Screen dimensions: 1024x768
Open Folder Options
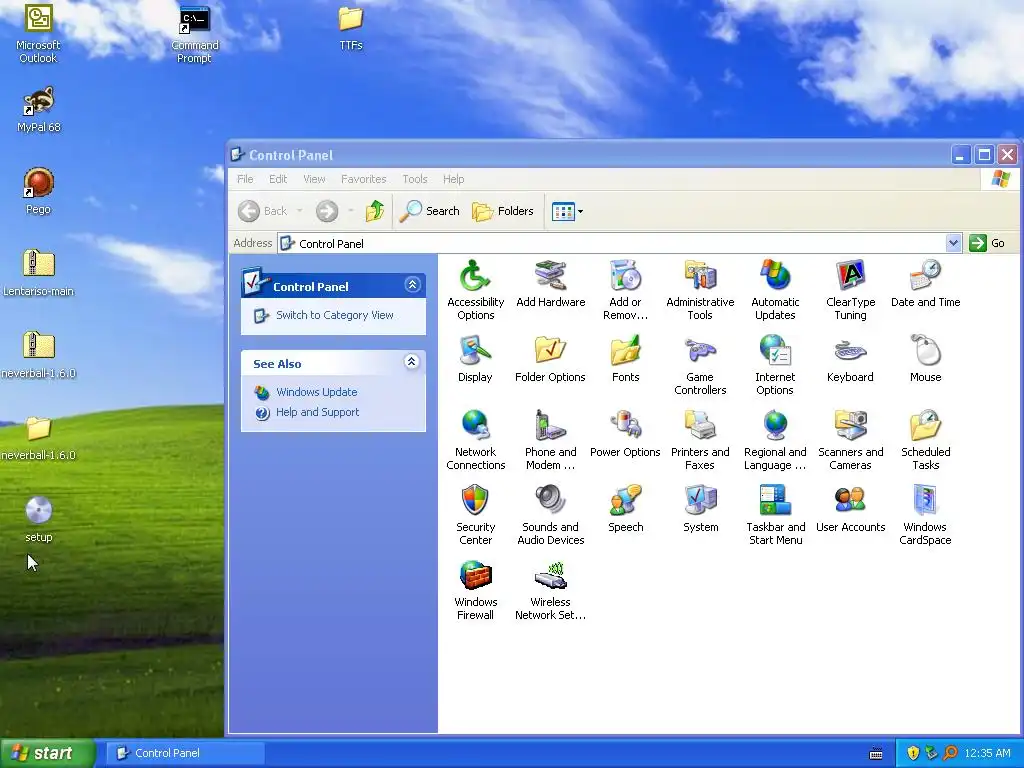(x=550, y=359)
